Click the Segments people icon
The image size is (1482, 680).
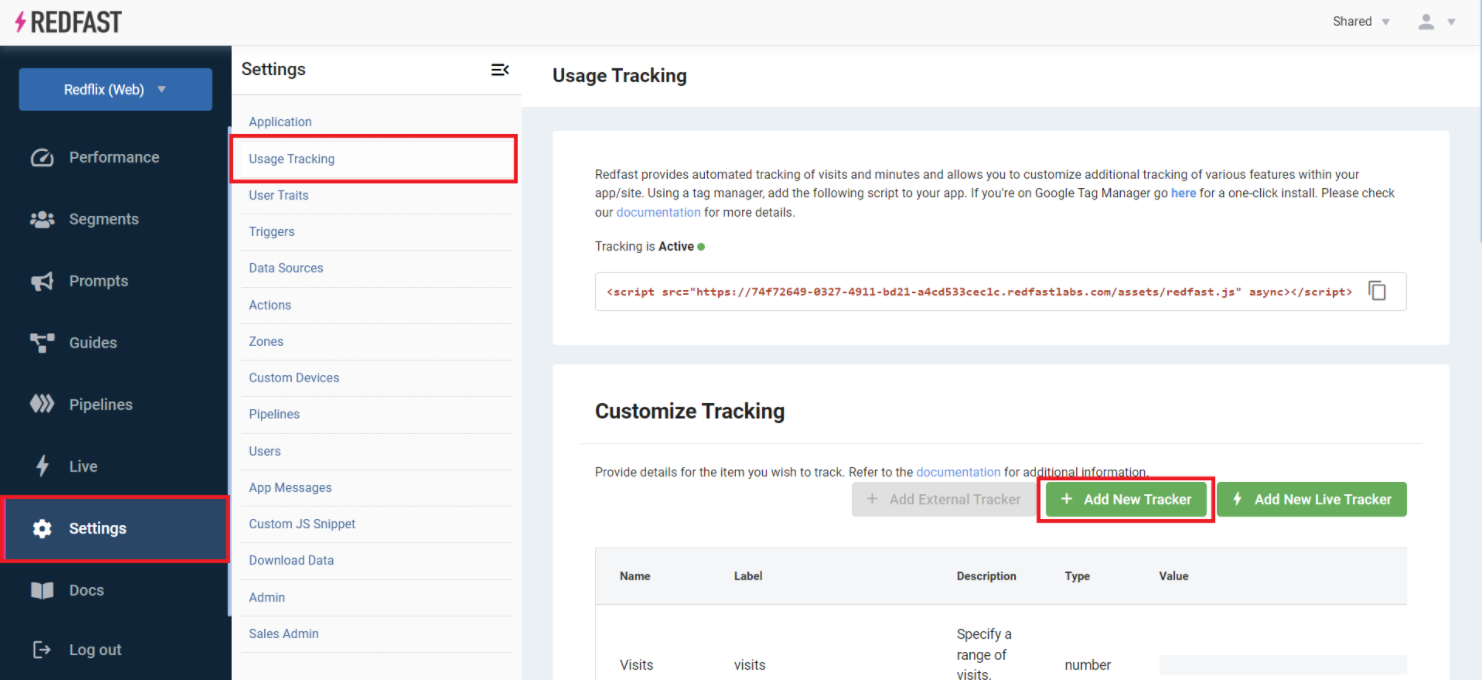[x=42, y=219]
